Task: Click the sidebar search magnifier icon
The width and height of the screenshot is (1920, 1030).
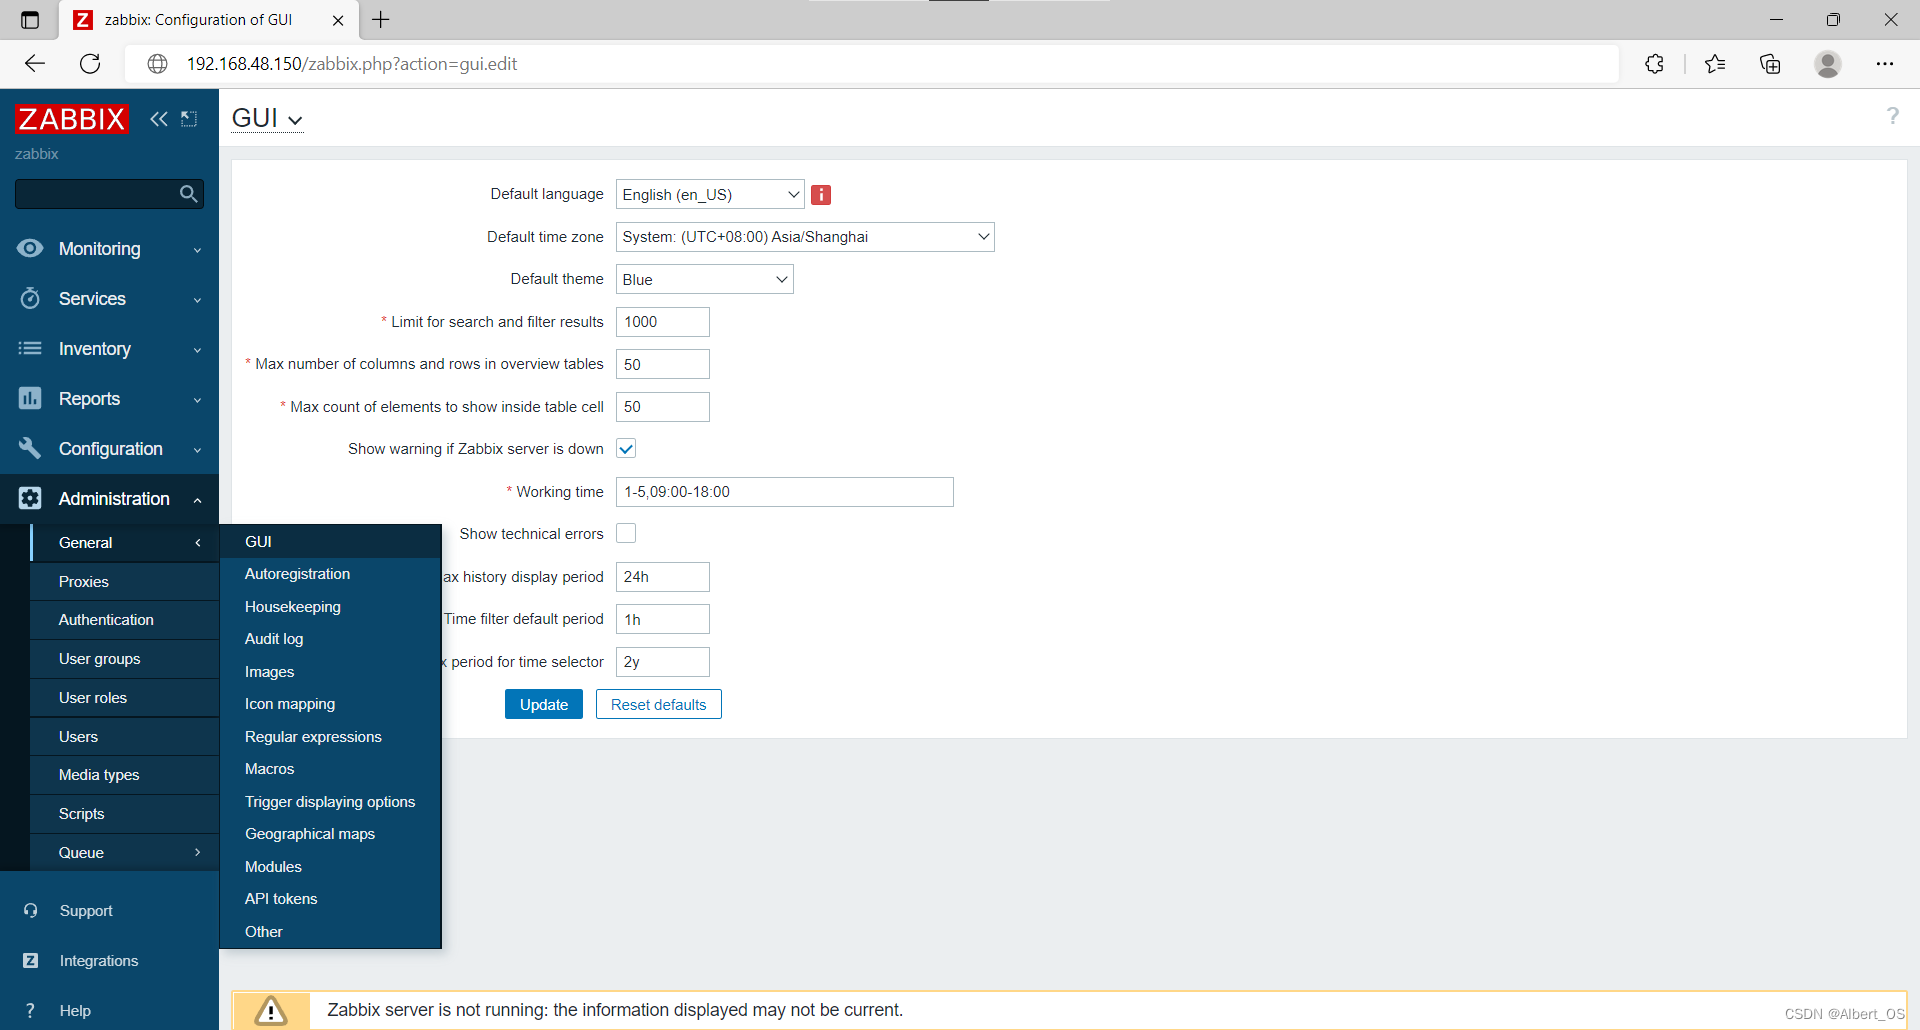Action: [188, 194]
